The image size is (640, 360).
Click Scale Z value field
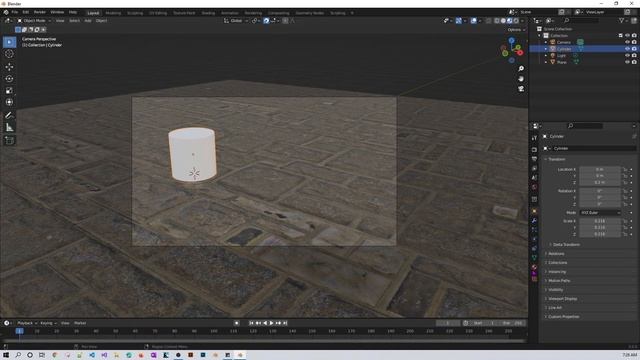pyautogui.click(x=600, y=234)
